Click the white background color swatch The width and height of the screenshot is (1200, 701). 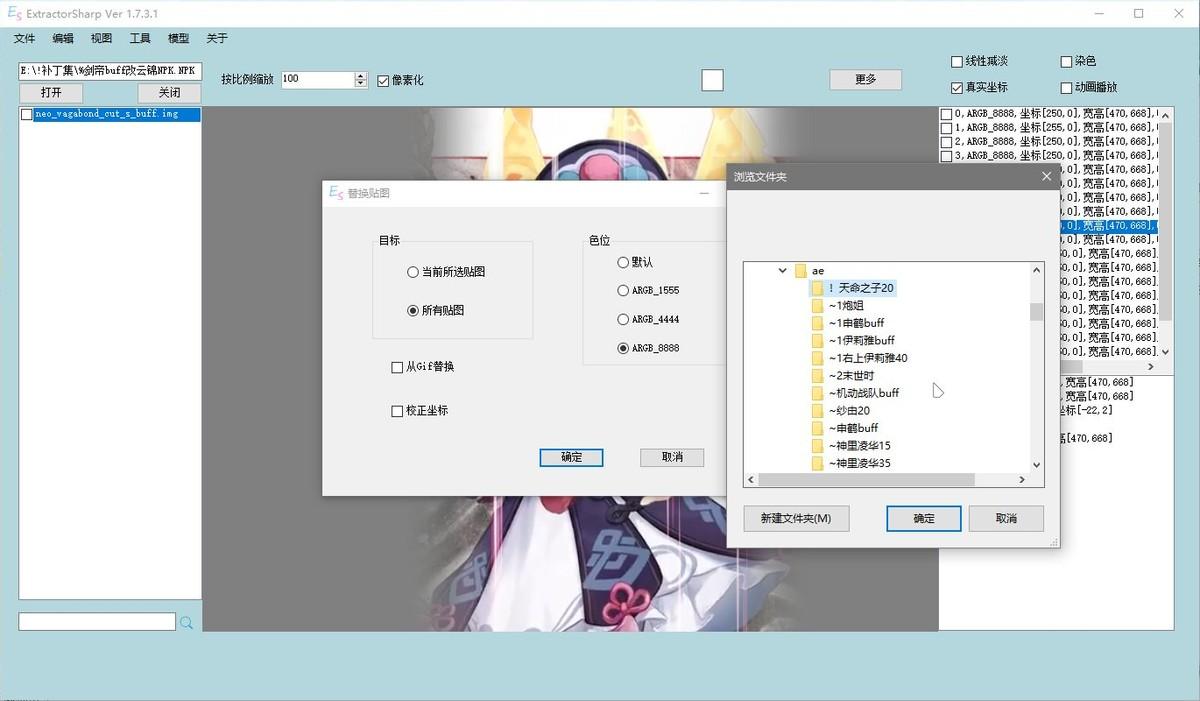click(712, 79)
